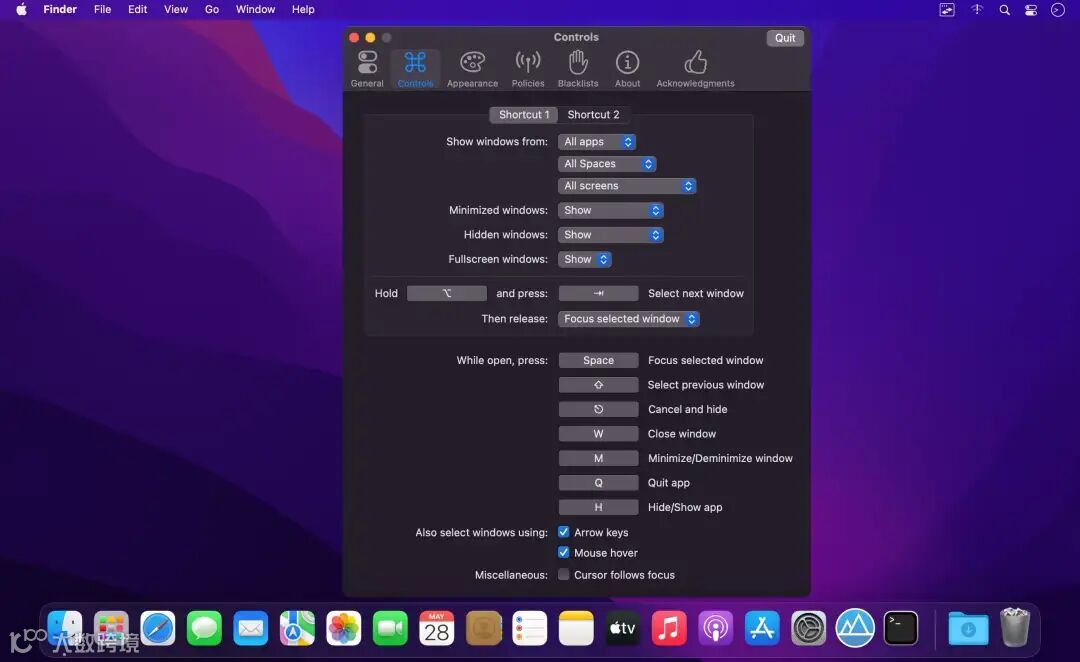
Task: Open the All screens dropdown
Action: pos(627,186)
